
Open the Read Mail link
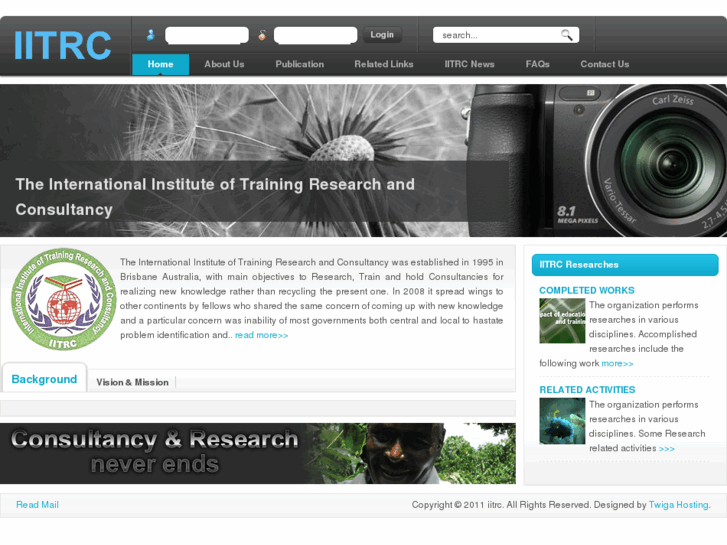pos(38,505)
